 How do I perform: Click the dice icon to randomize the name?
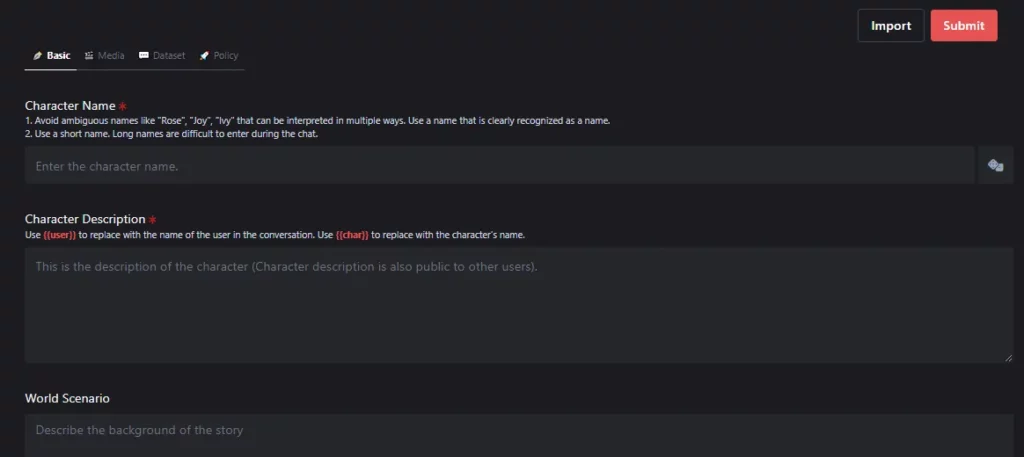(x=995, y=166)
